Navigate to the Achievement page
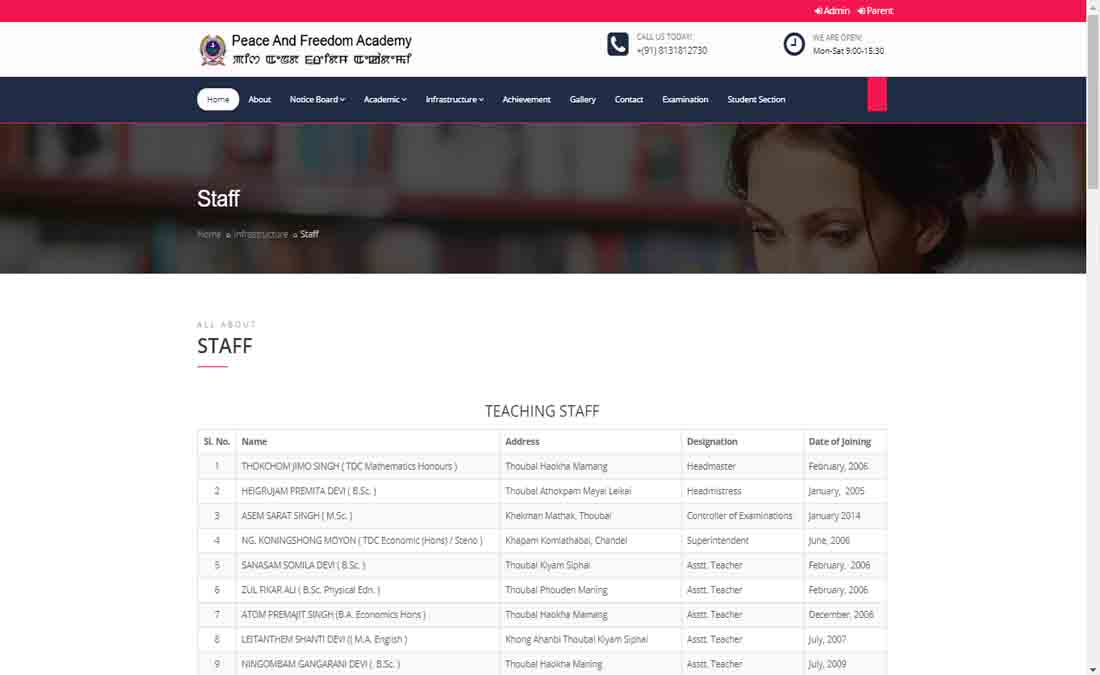This screenshot has width=1100, height=675. (526, 100)
